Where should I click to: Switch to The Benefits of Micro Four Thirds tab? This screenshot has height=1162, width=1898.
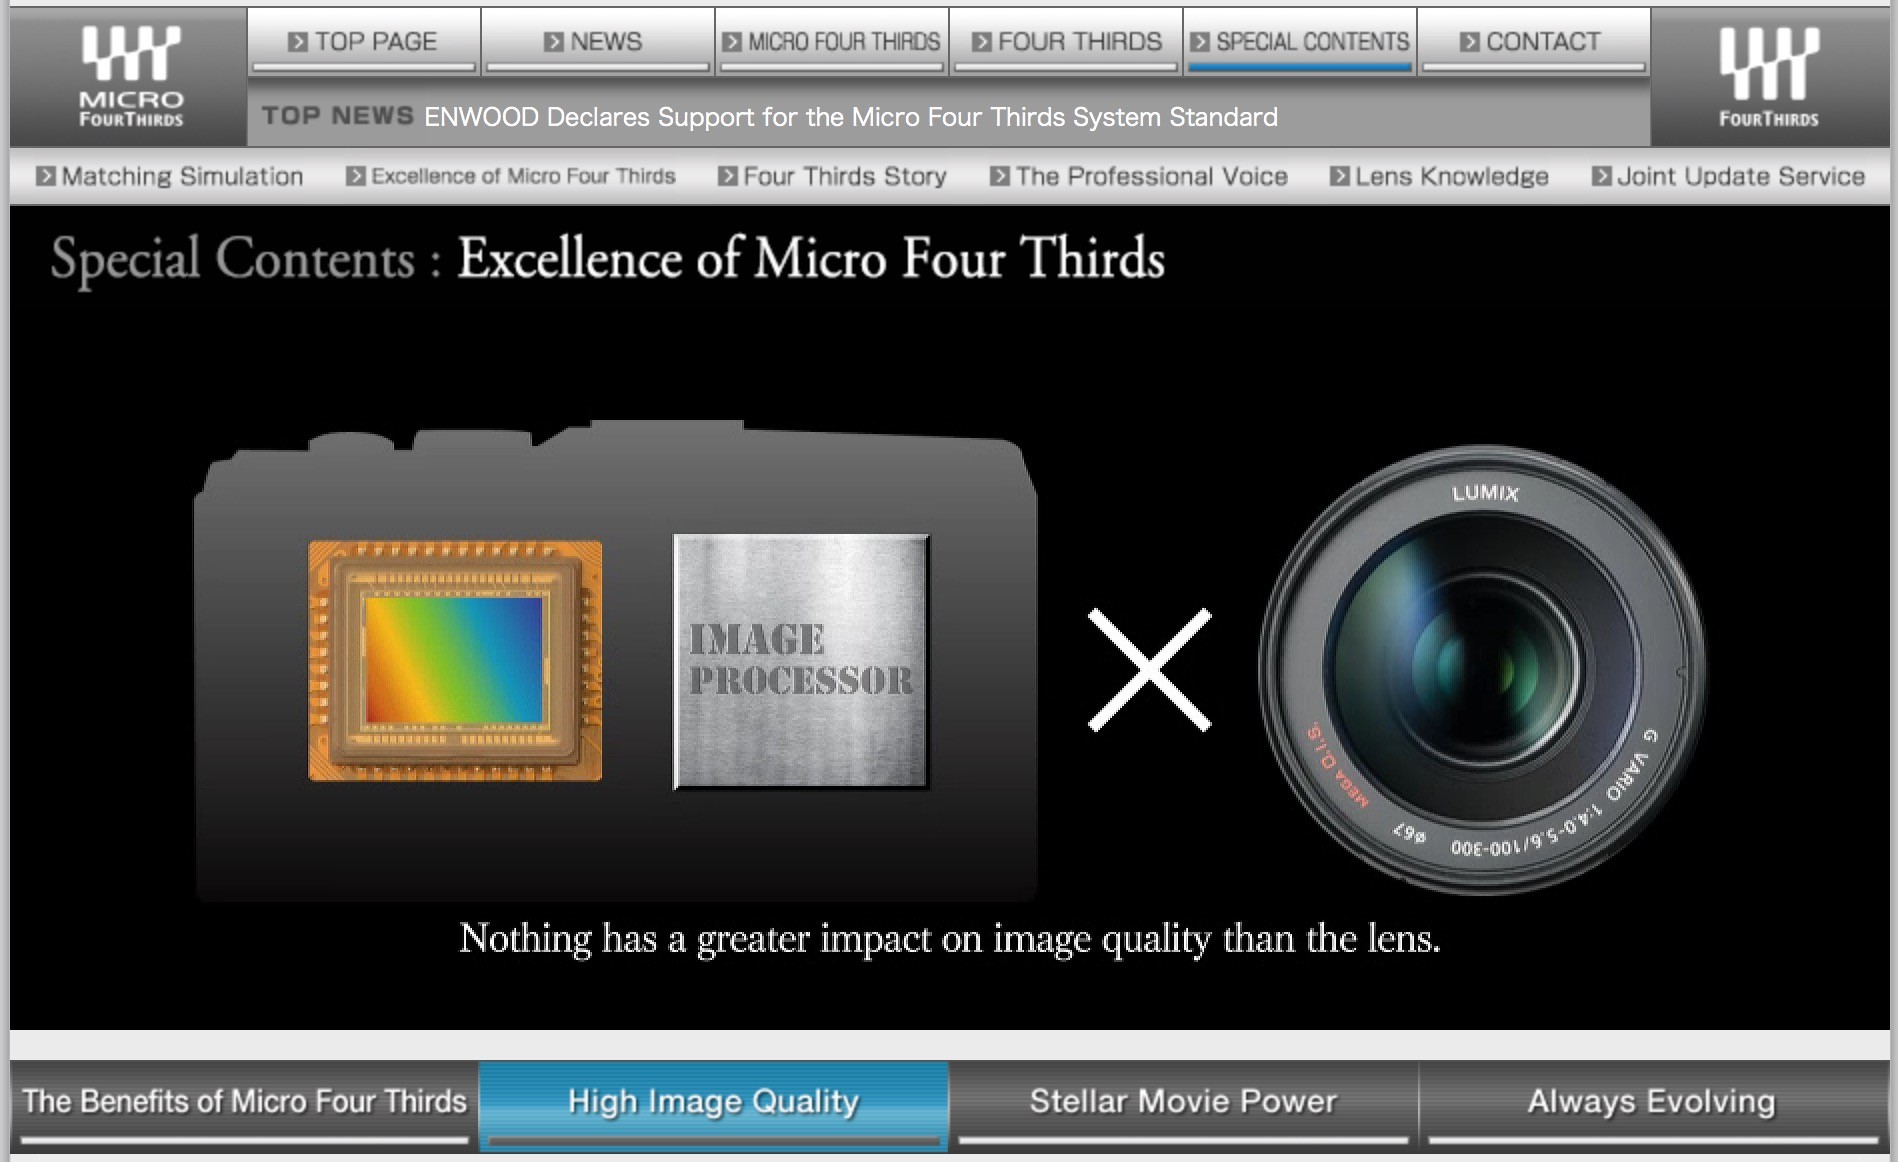coord(245,1104)
